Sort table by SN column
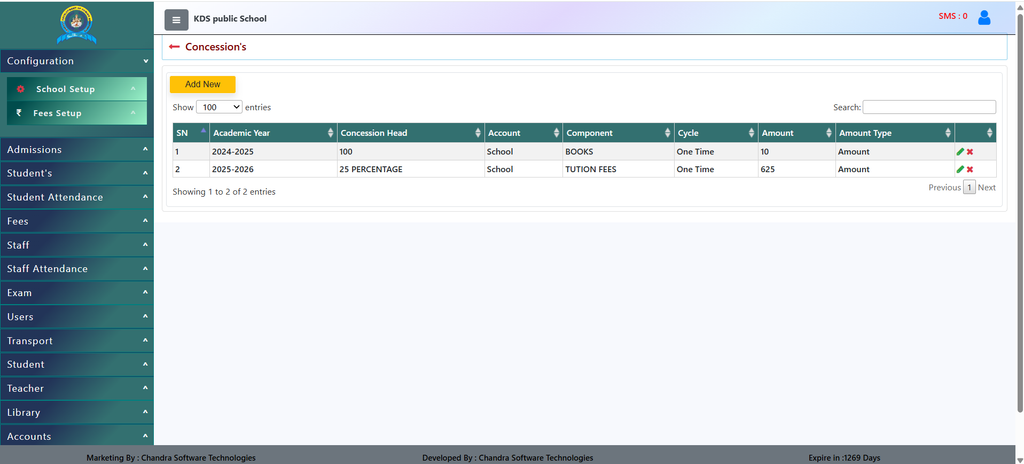Viewport: 1024px width, 464px height. pyautogui.click(x=191, y=133)
